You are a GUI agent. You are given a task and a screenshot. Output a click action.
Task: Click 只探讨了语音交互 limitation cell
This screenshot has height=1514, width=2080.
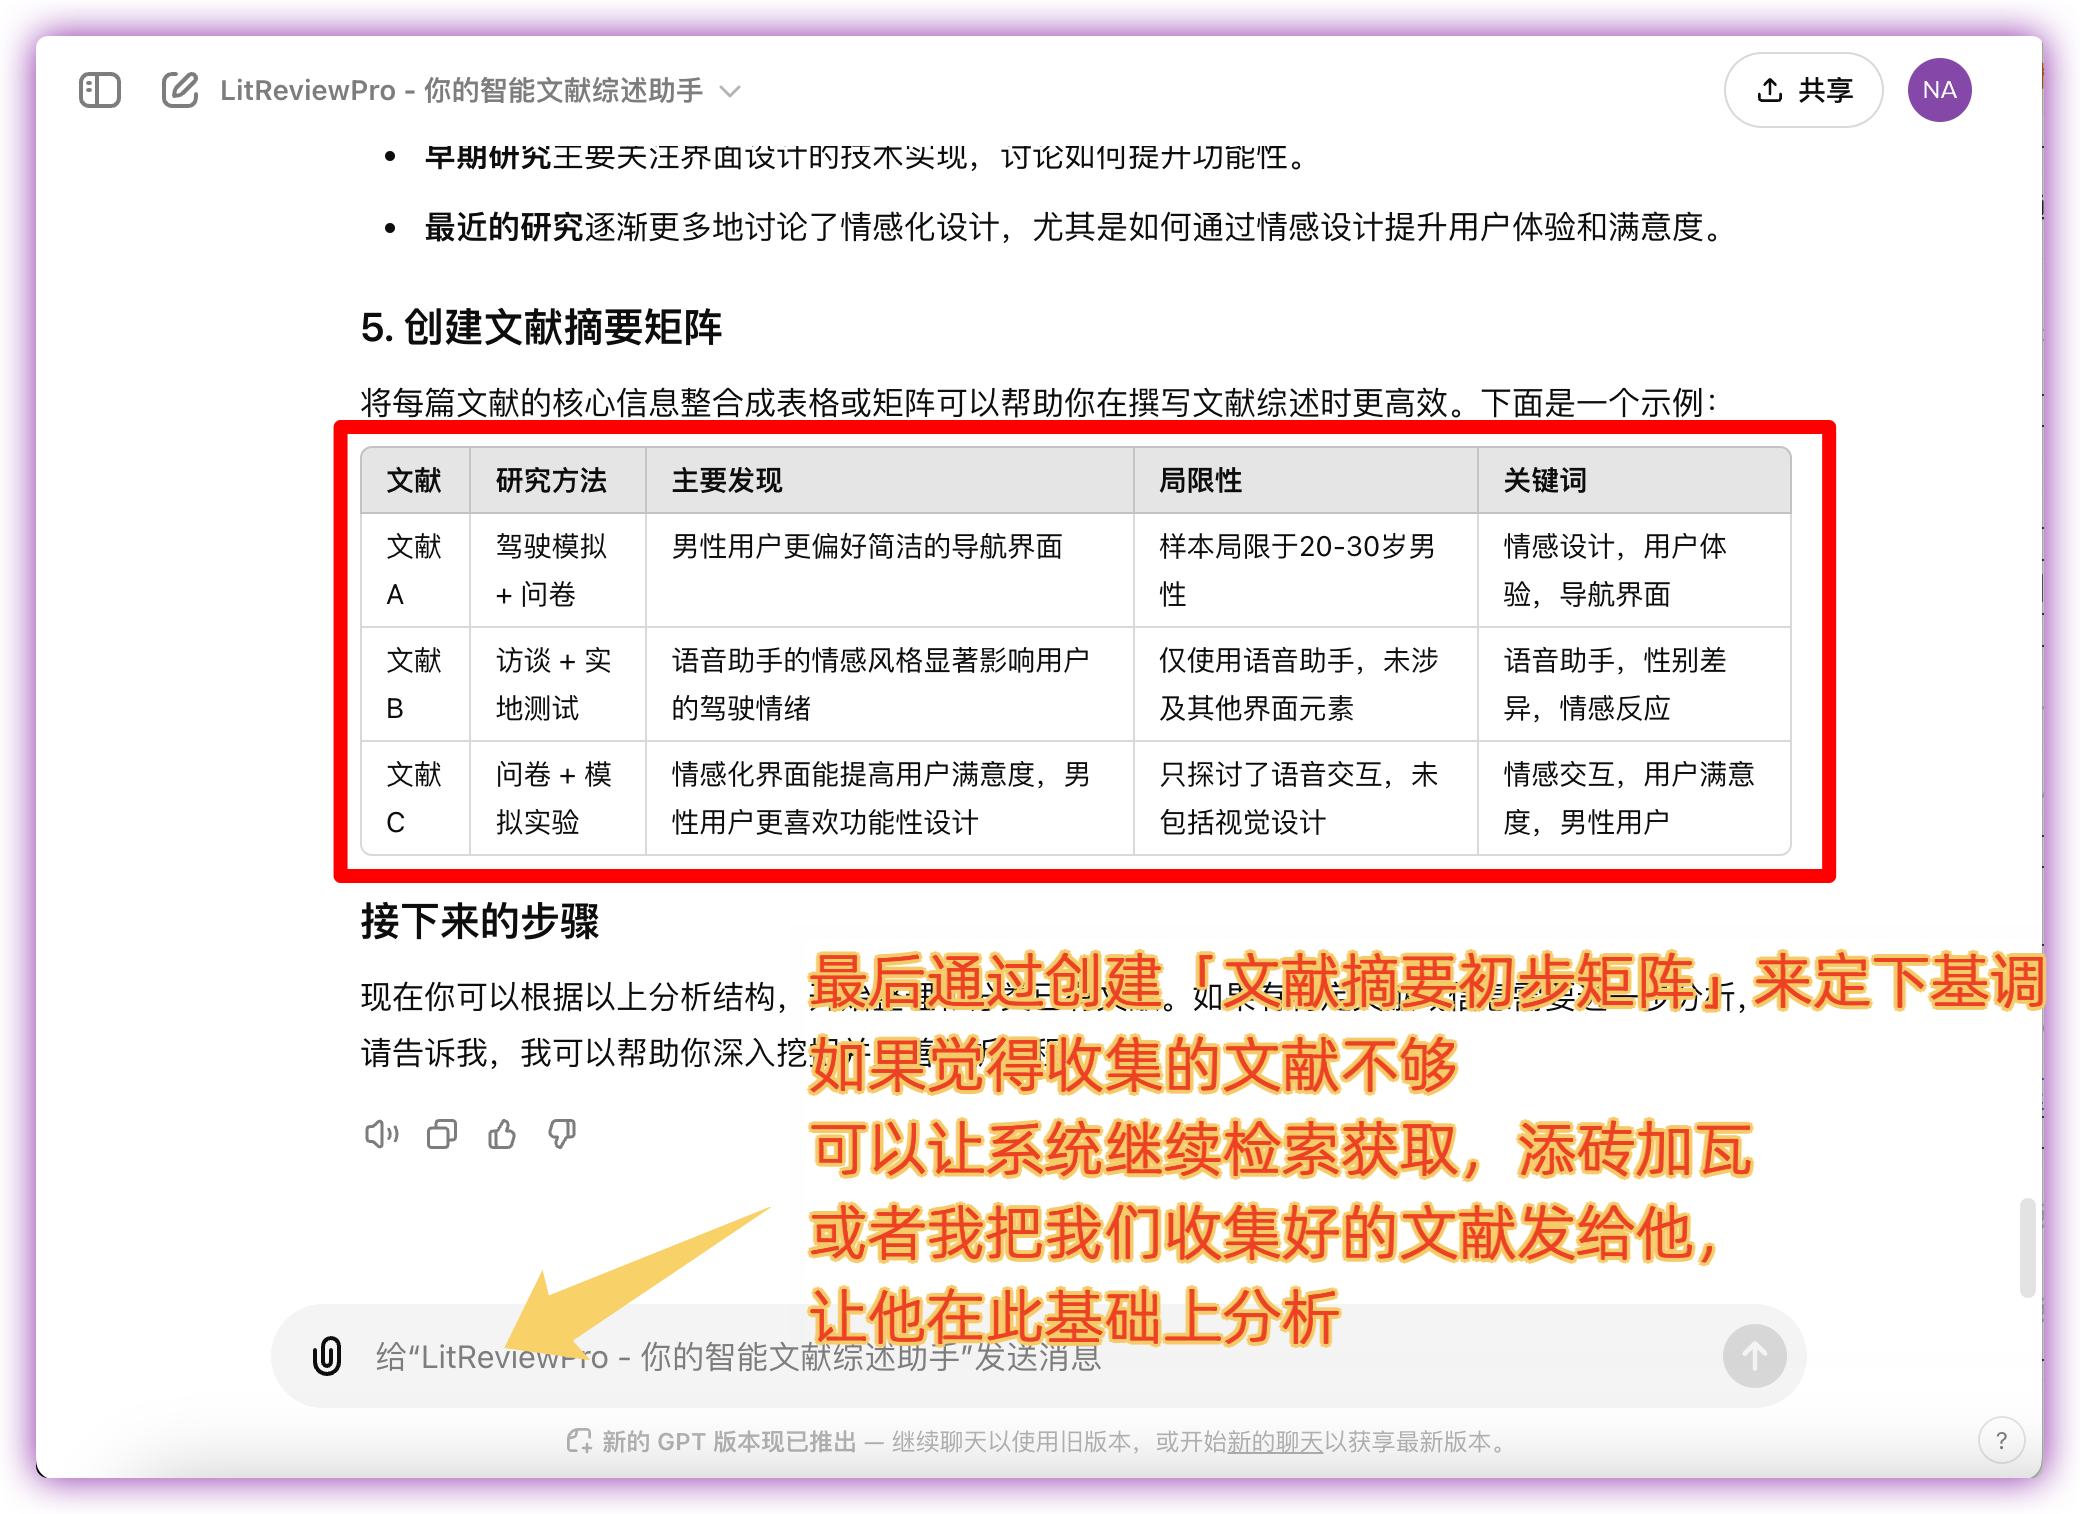[x=1306, y=798]
